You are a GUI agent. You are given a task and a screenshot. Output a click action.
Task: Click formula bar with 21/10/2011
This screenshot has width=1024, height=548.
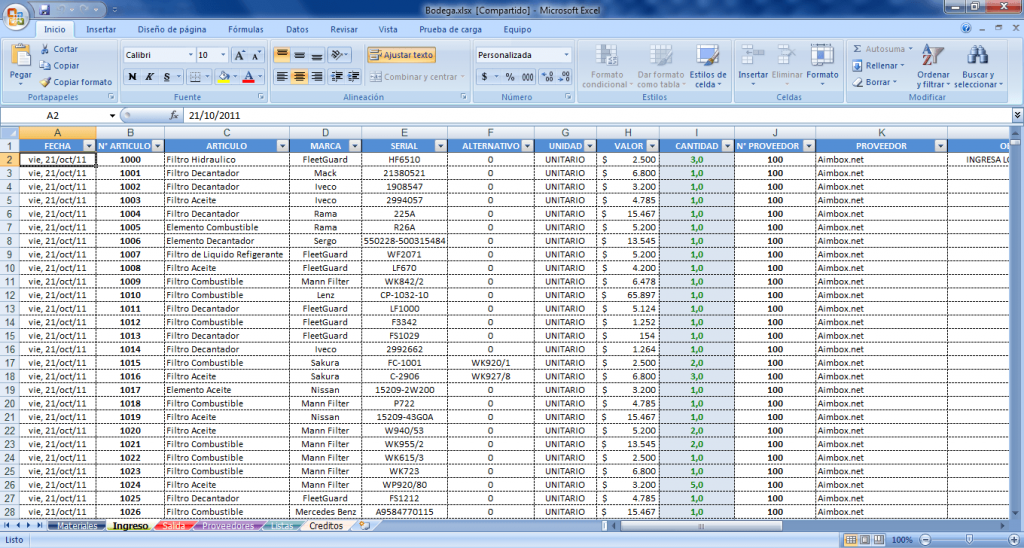coord(596,115)
